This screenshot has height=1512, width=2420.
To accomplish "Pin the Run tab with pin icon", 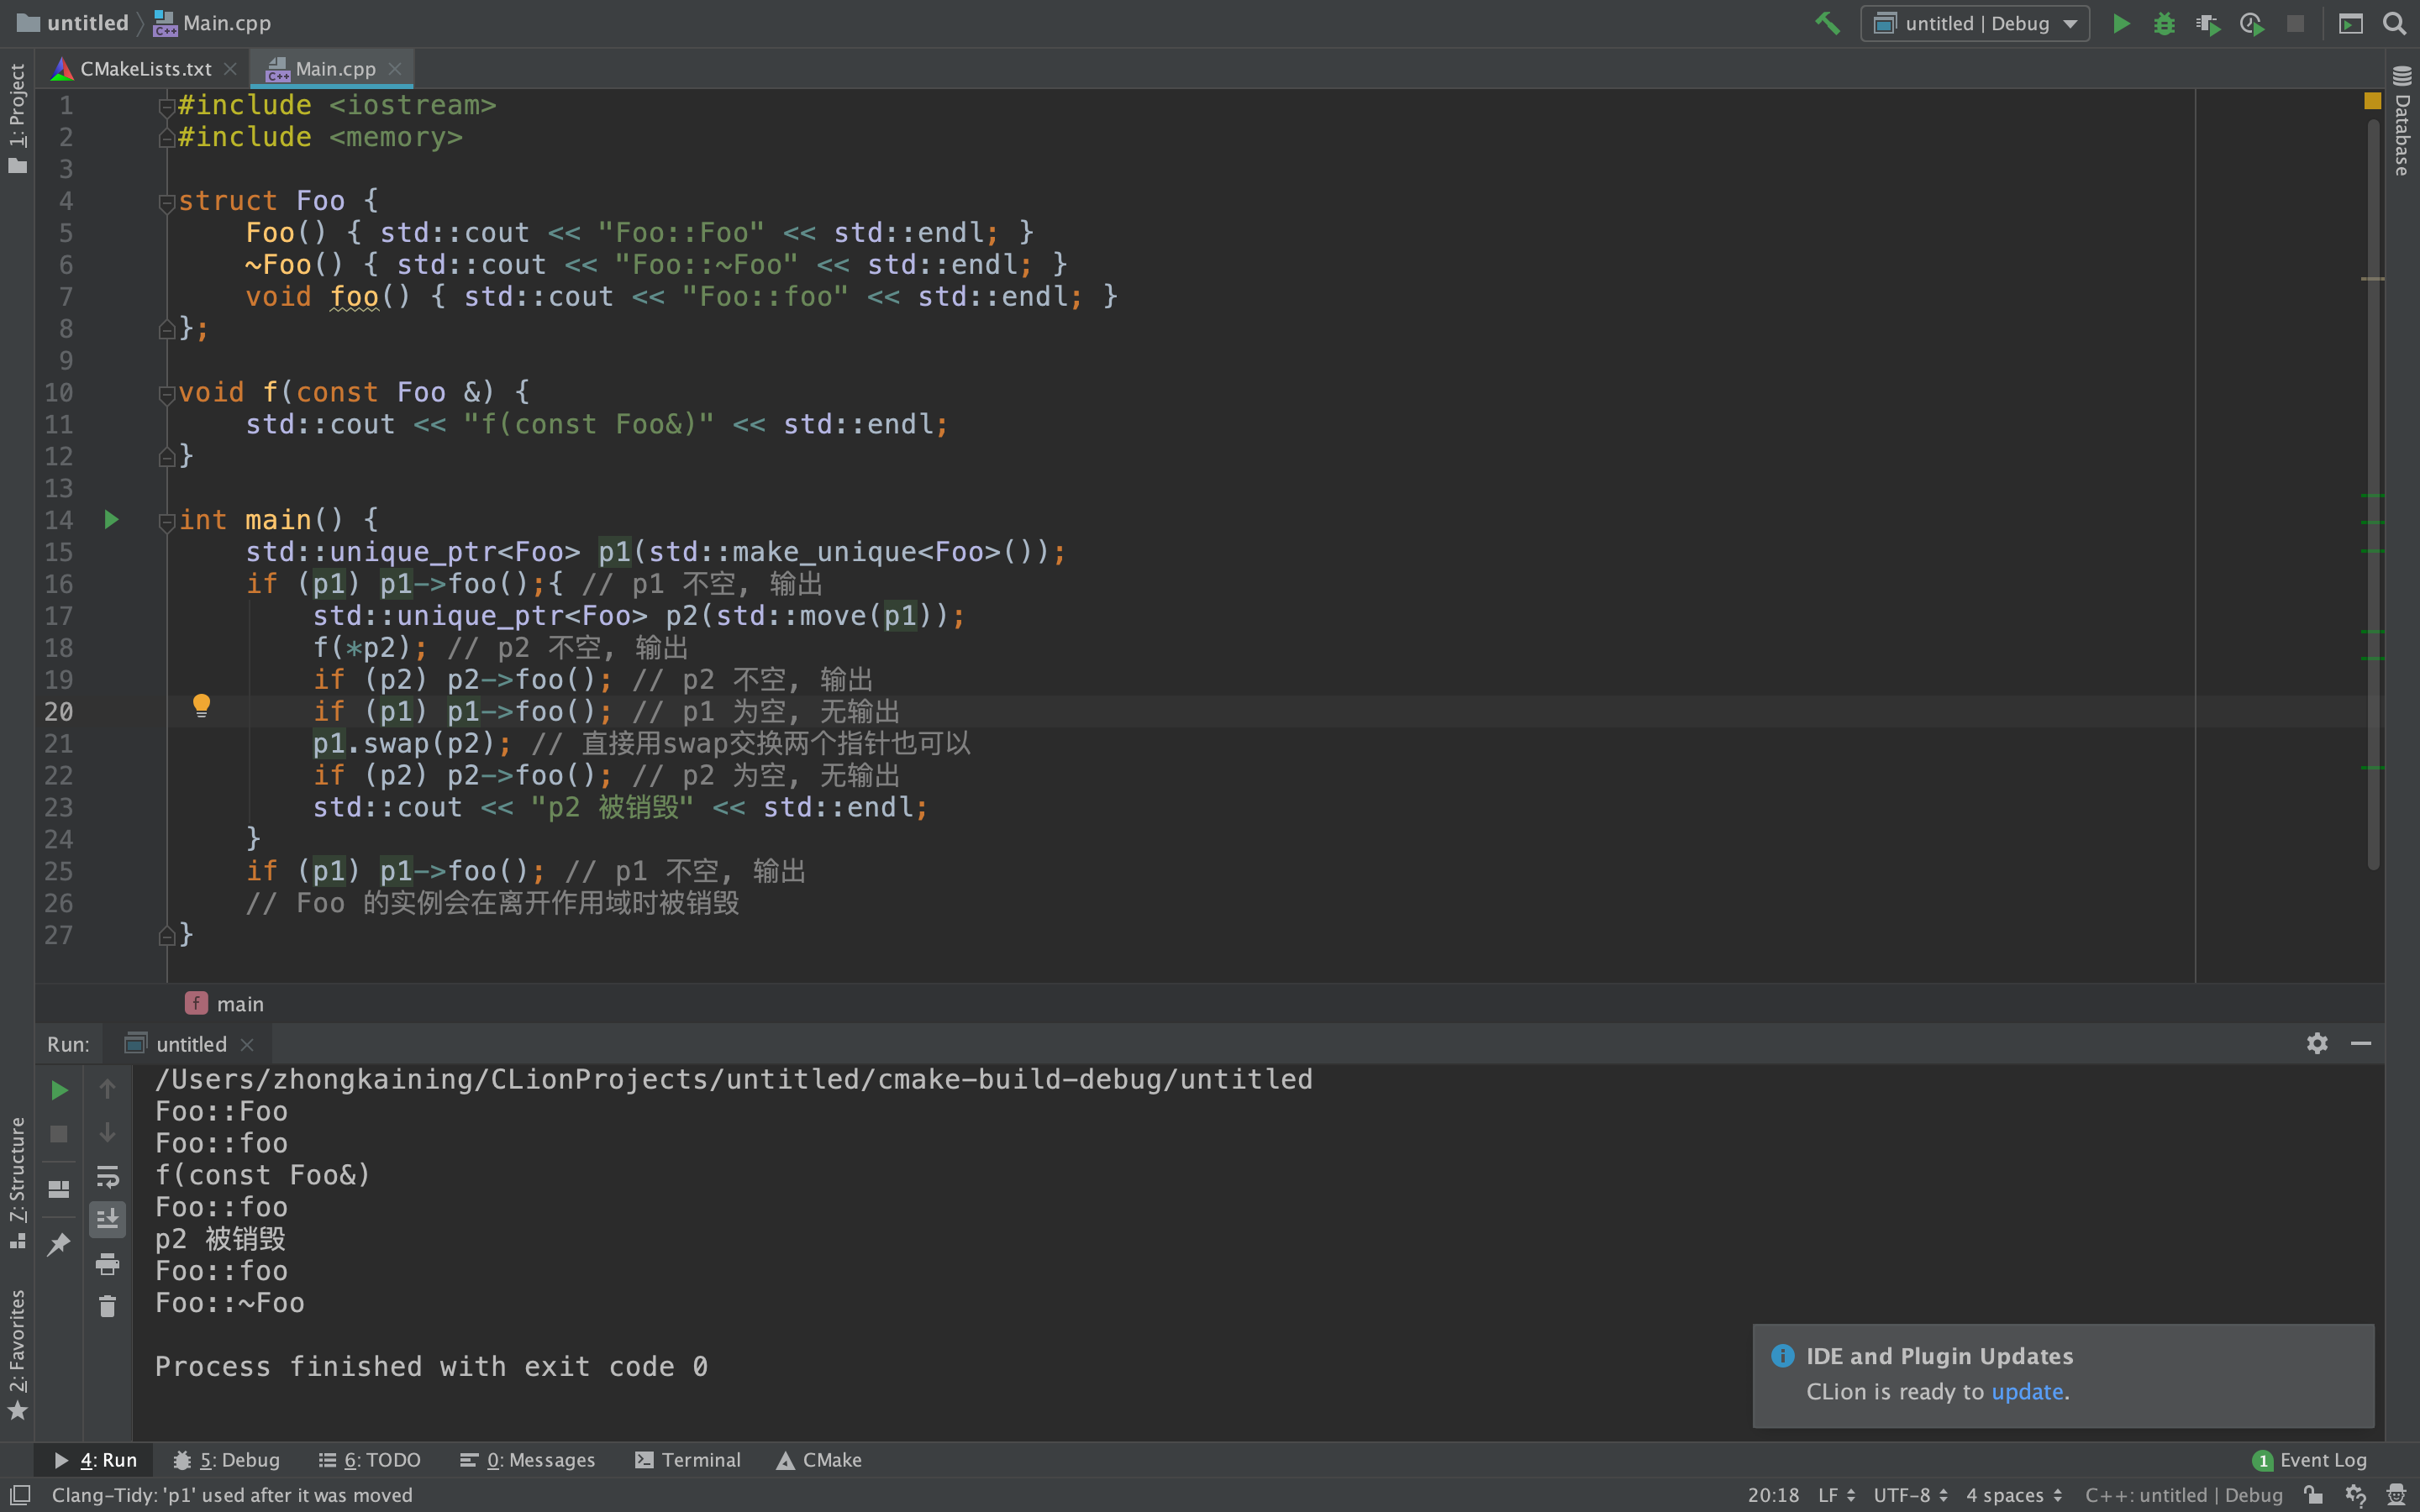I will pos(59,1245).
